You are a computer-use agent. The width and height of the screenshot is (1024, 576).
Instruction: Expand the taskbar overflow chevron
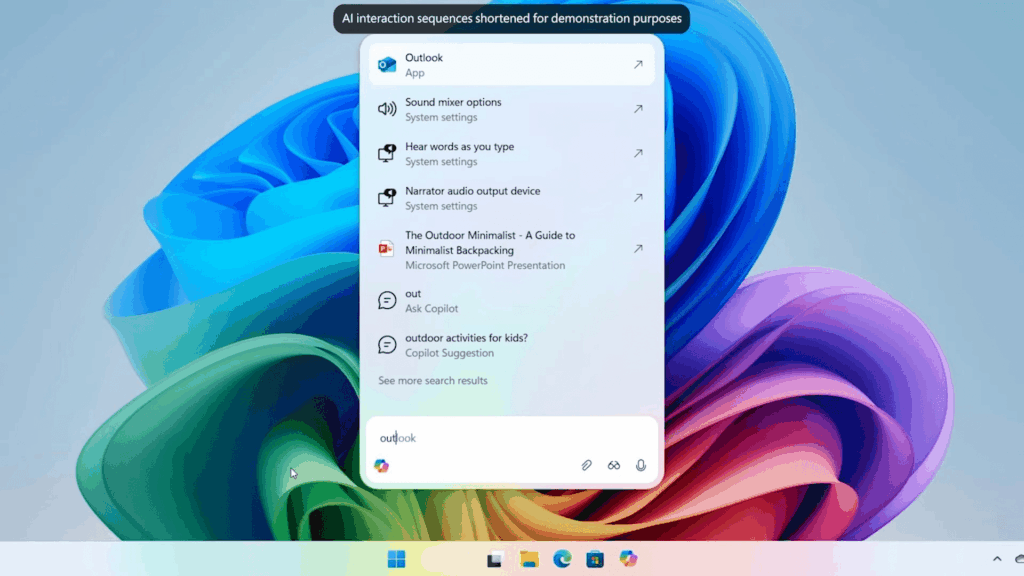996,558
